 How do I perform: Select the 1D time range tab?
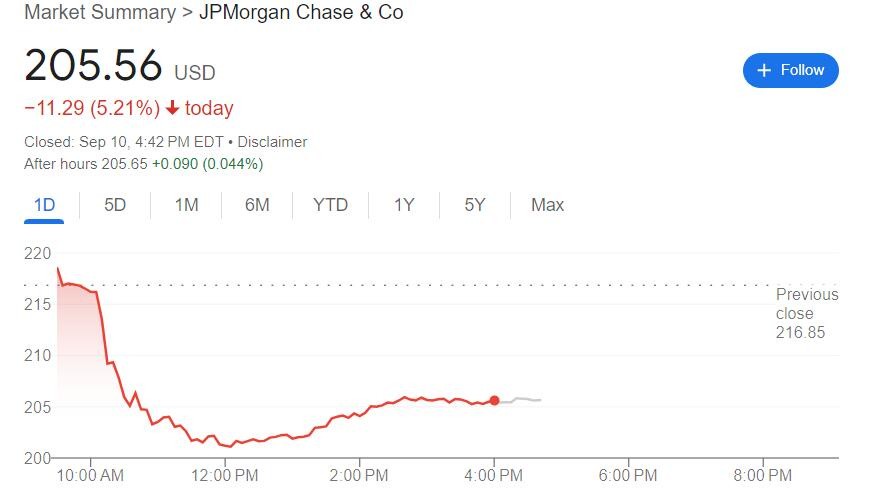(44, 205)
